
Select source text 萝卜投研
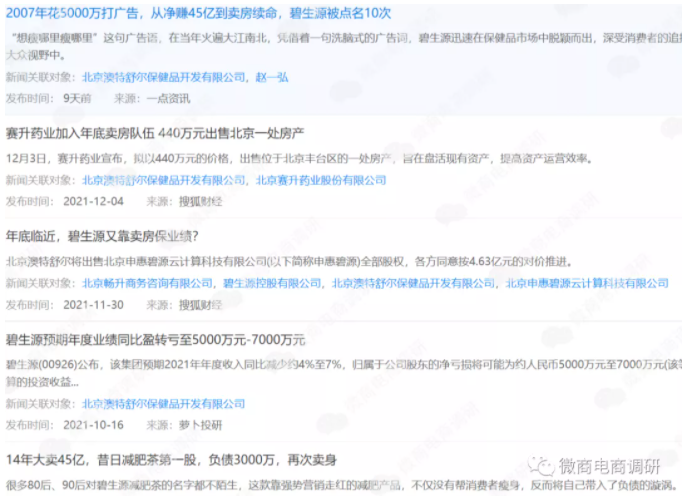tap(200, 425)
